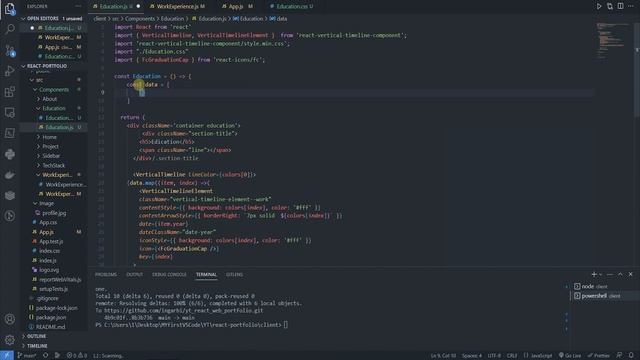Select the powershell terminal instance

(604, 296)
